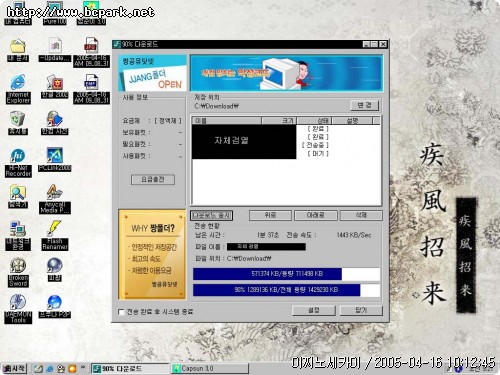Click the current file progress bar

(x=286, y=274)
